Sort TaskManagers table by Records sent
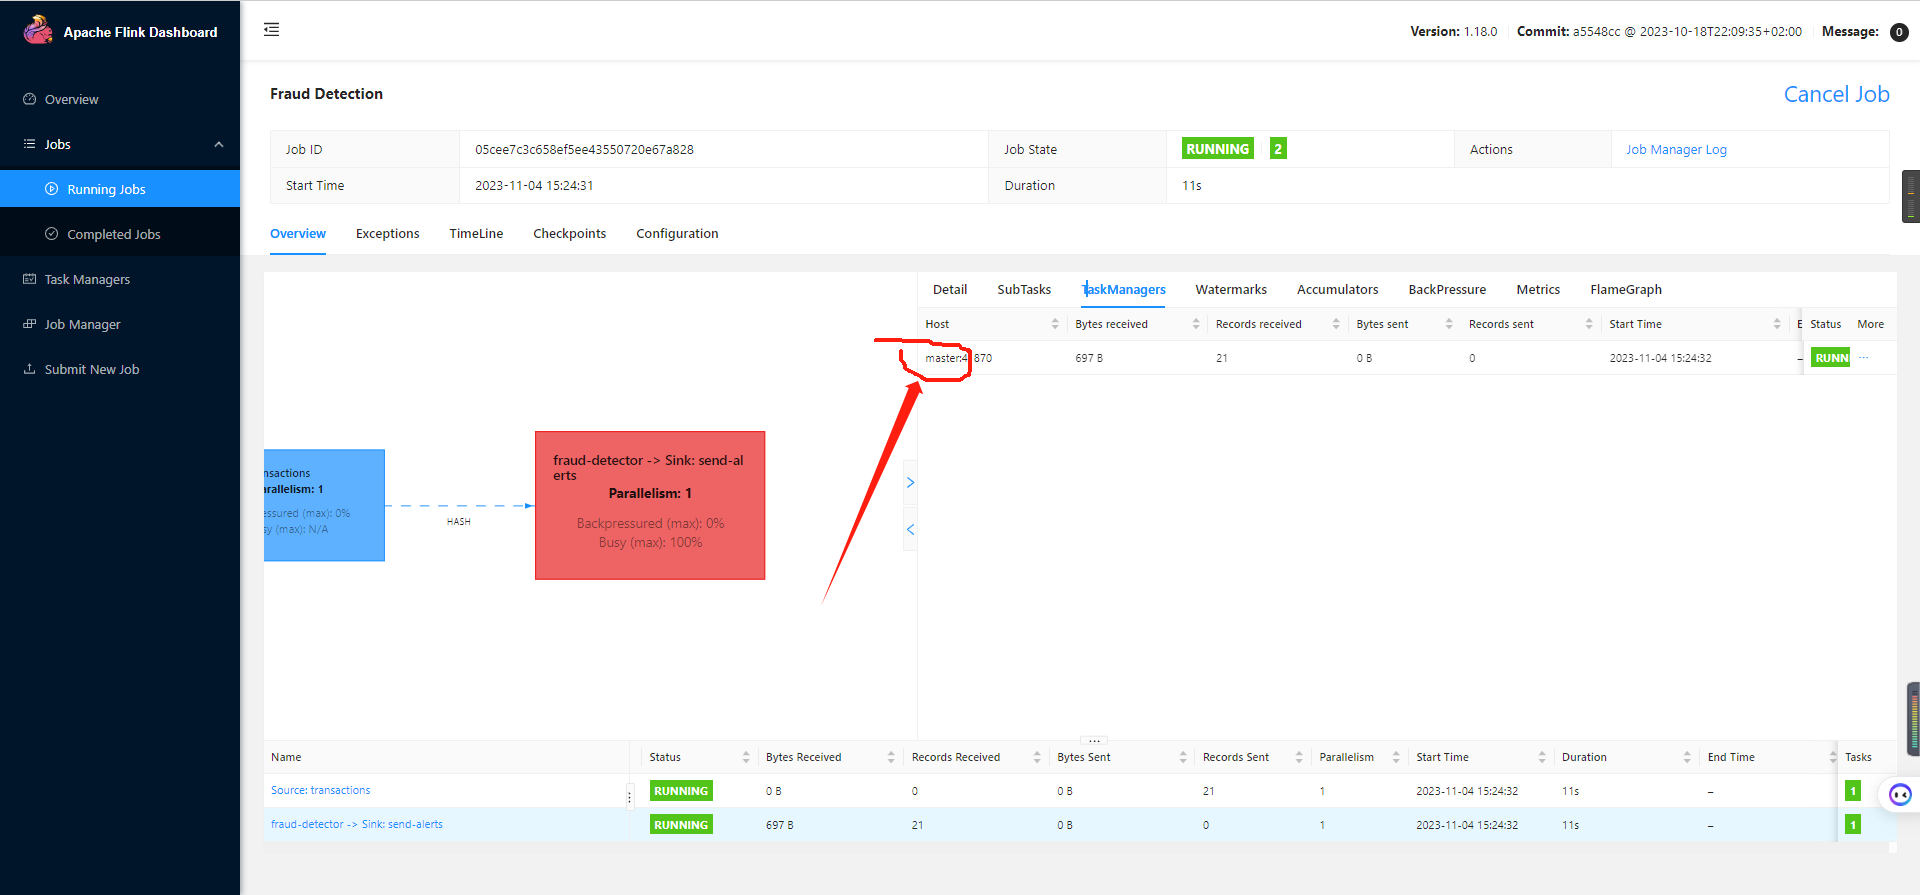The image size is (1920, 895). coord(1589,324)
